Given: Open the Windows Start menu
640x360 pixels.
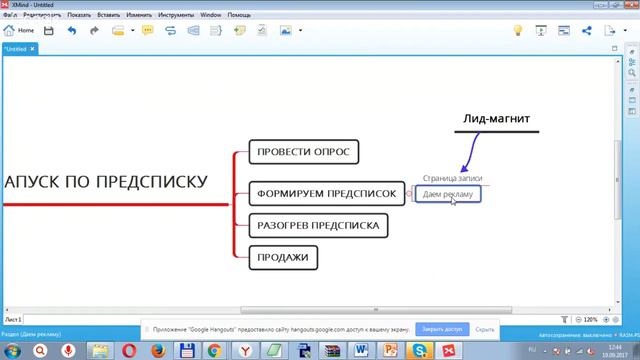Looking at the screenshot, I should tap(12, 351).
